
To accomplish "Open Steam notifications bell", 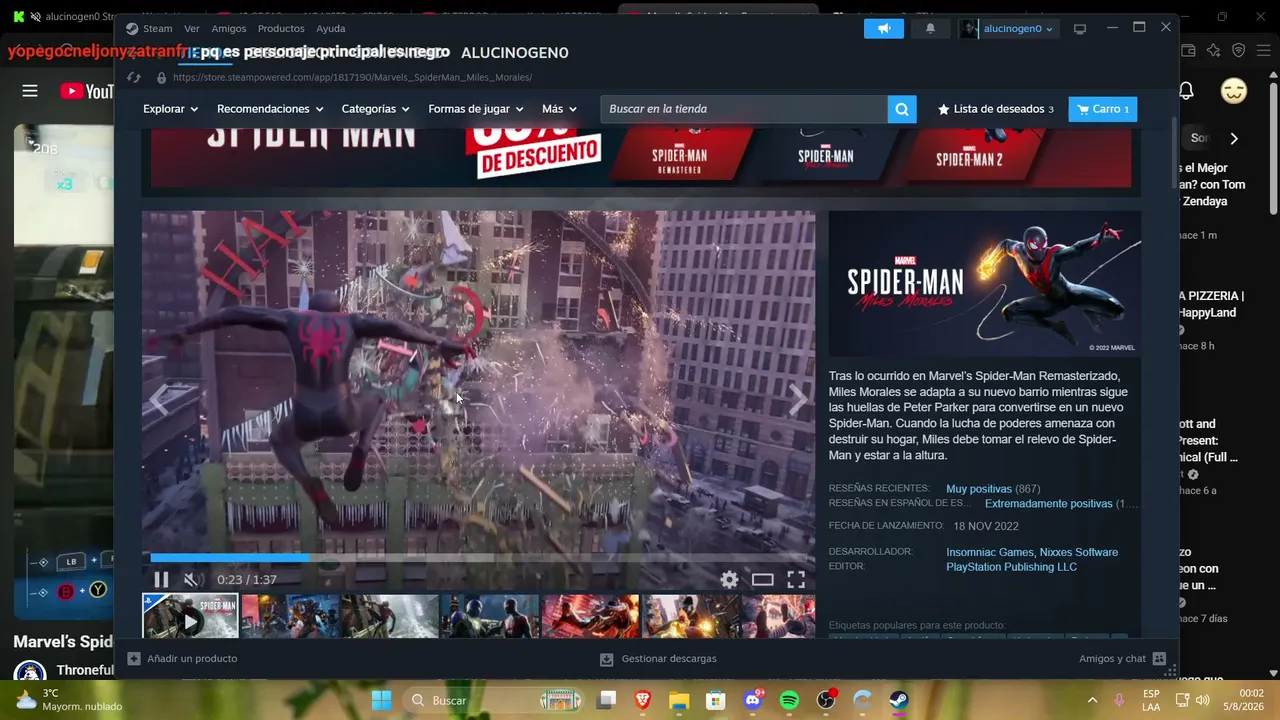I will [x=930, y=29].
